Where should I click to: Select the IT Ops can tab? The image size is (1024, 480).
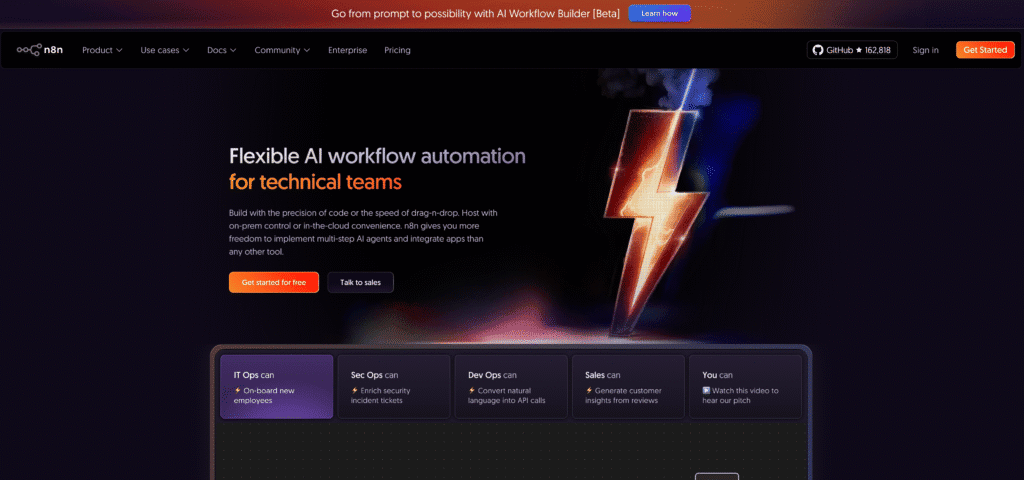click(x=276, y=386)
